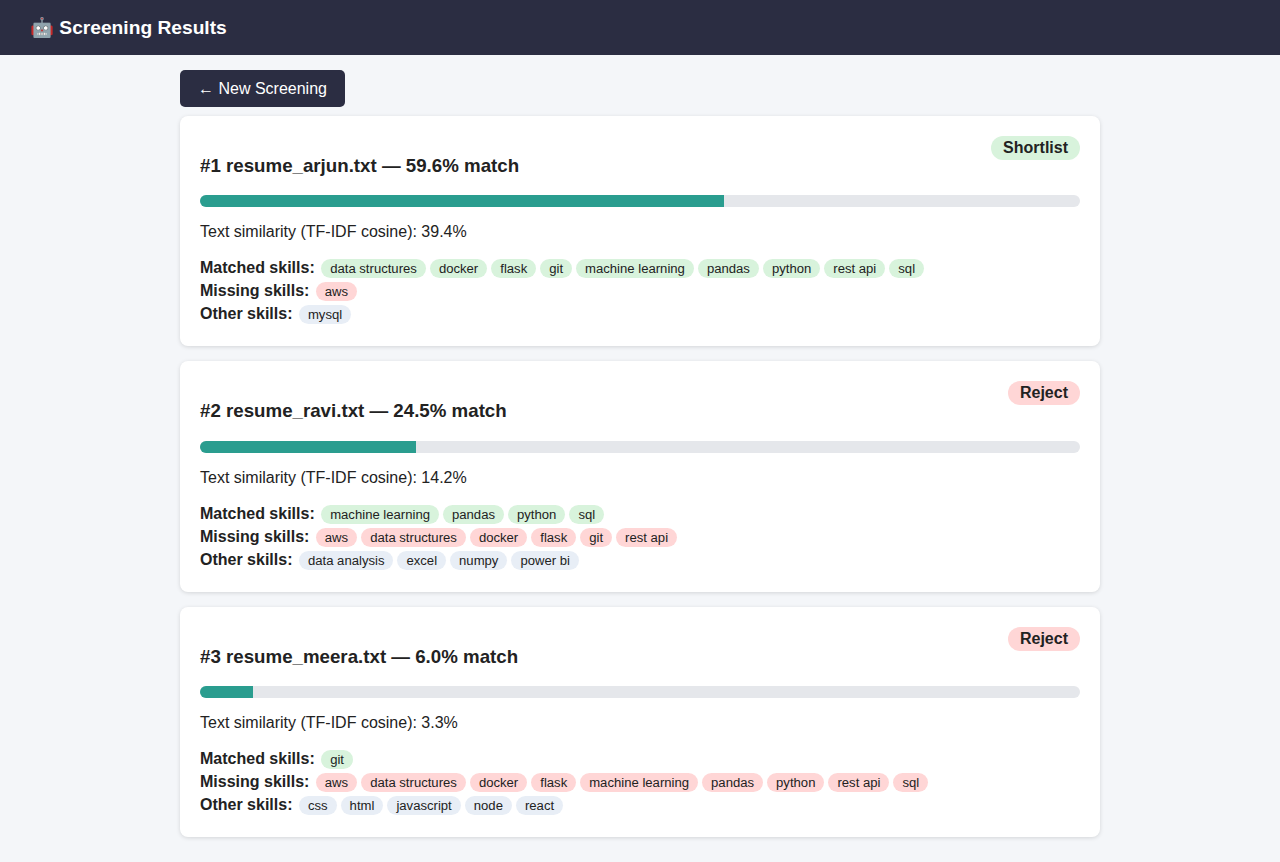This screenshot has height=862, width=1280.
Task: Select ravi's other skill "excel" chip
Action: (x=422, y=561)
